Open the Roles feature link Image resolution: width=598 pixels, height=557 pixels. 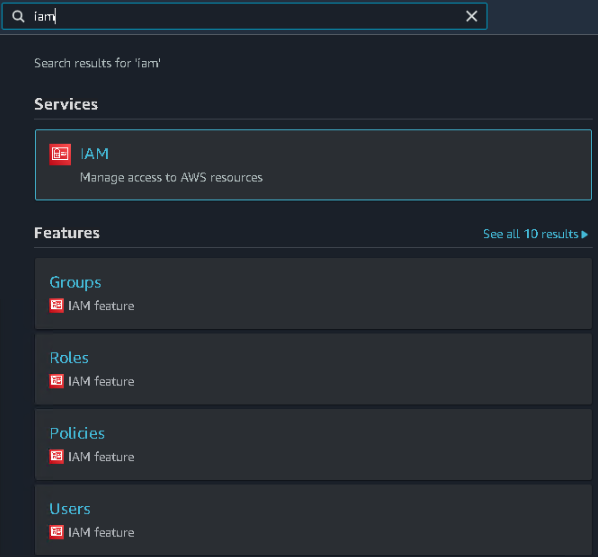[69, 357]
